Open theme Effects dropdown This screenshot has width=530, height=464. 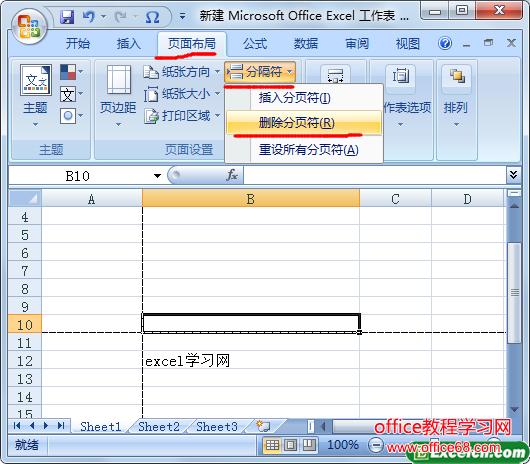[71, 116]
